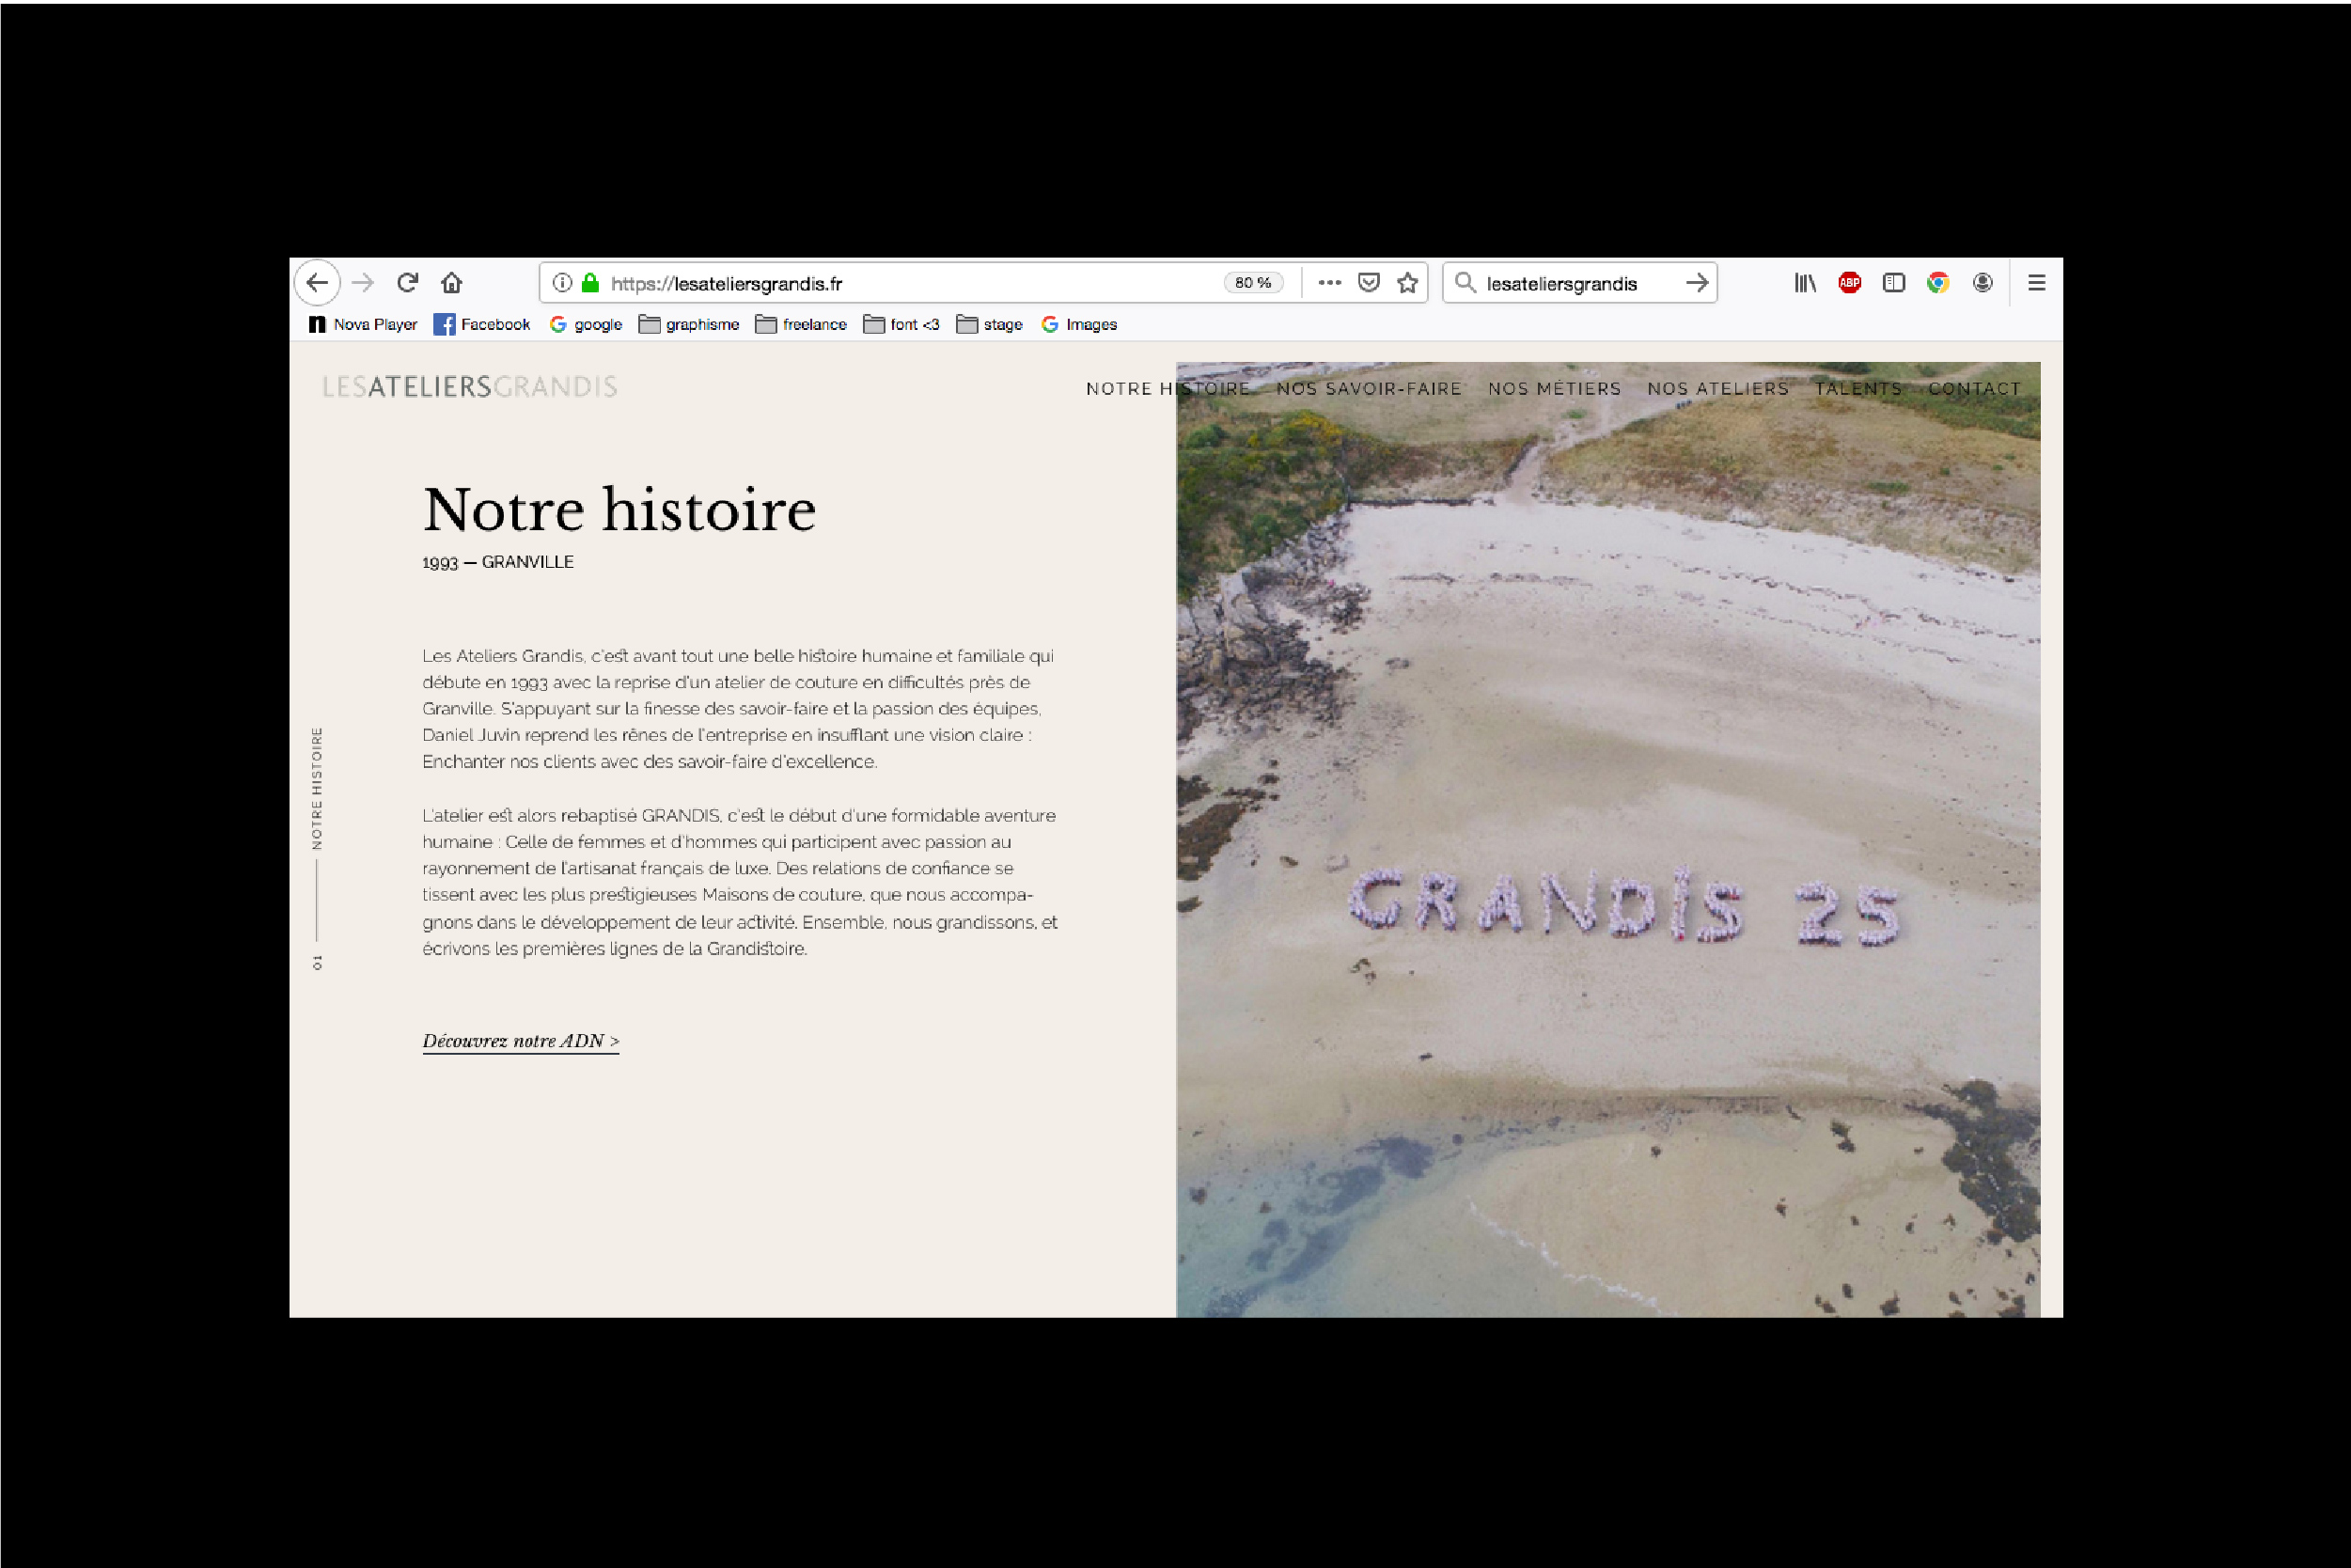
Task: Click the 1993 — GRANVILLE subtitle
Action: 498,562
